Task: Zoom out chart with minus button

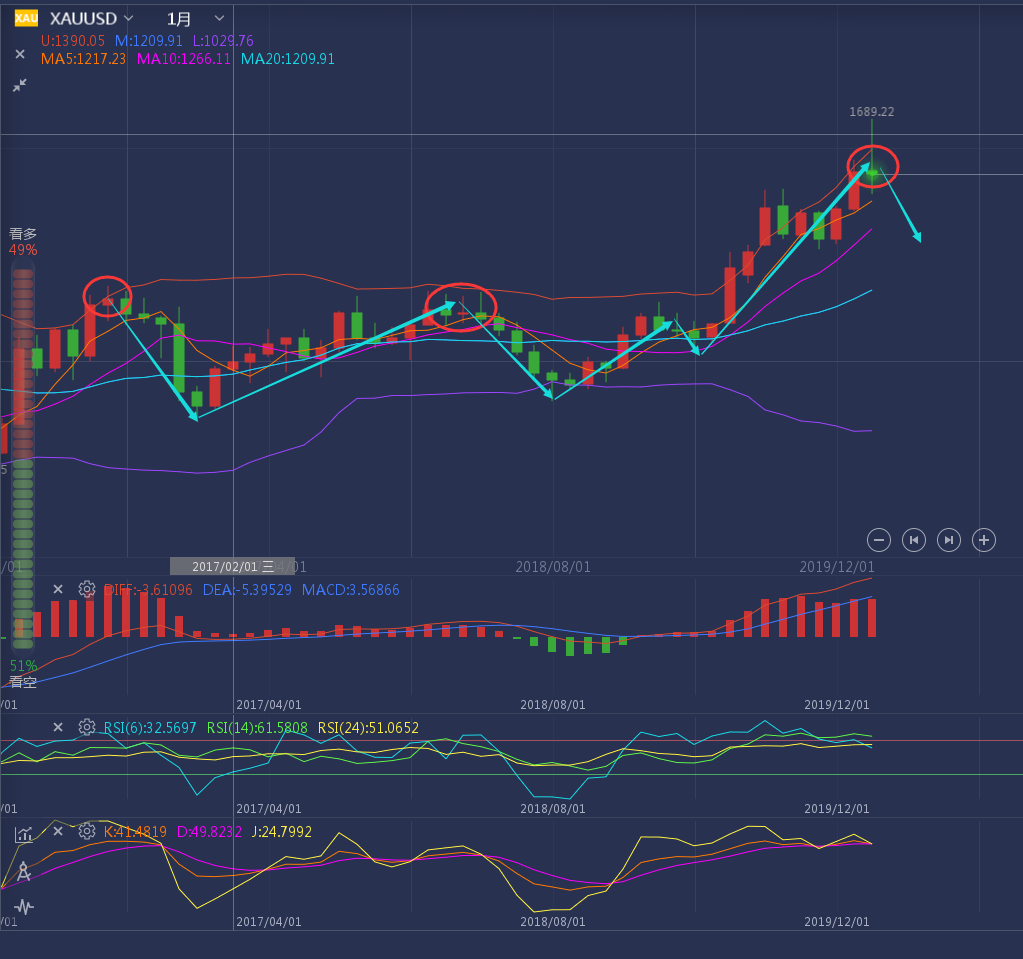Action: coord(879,540)
